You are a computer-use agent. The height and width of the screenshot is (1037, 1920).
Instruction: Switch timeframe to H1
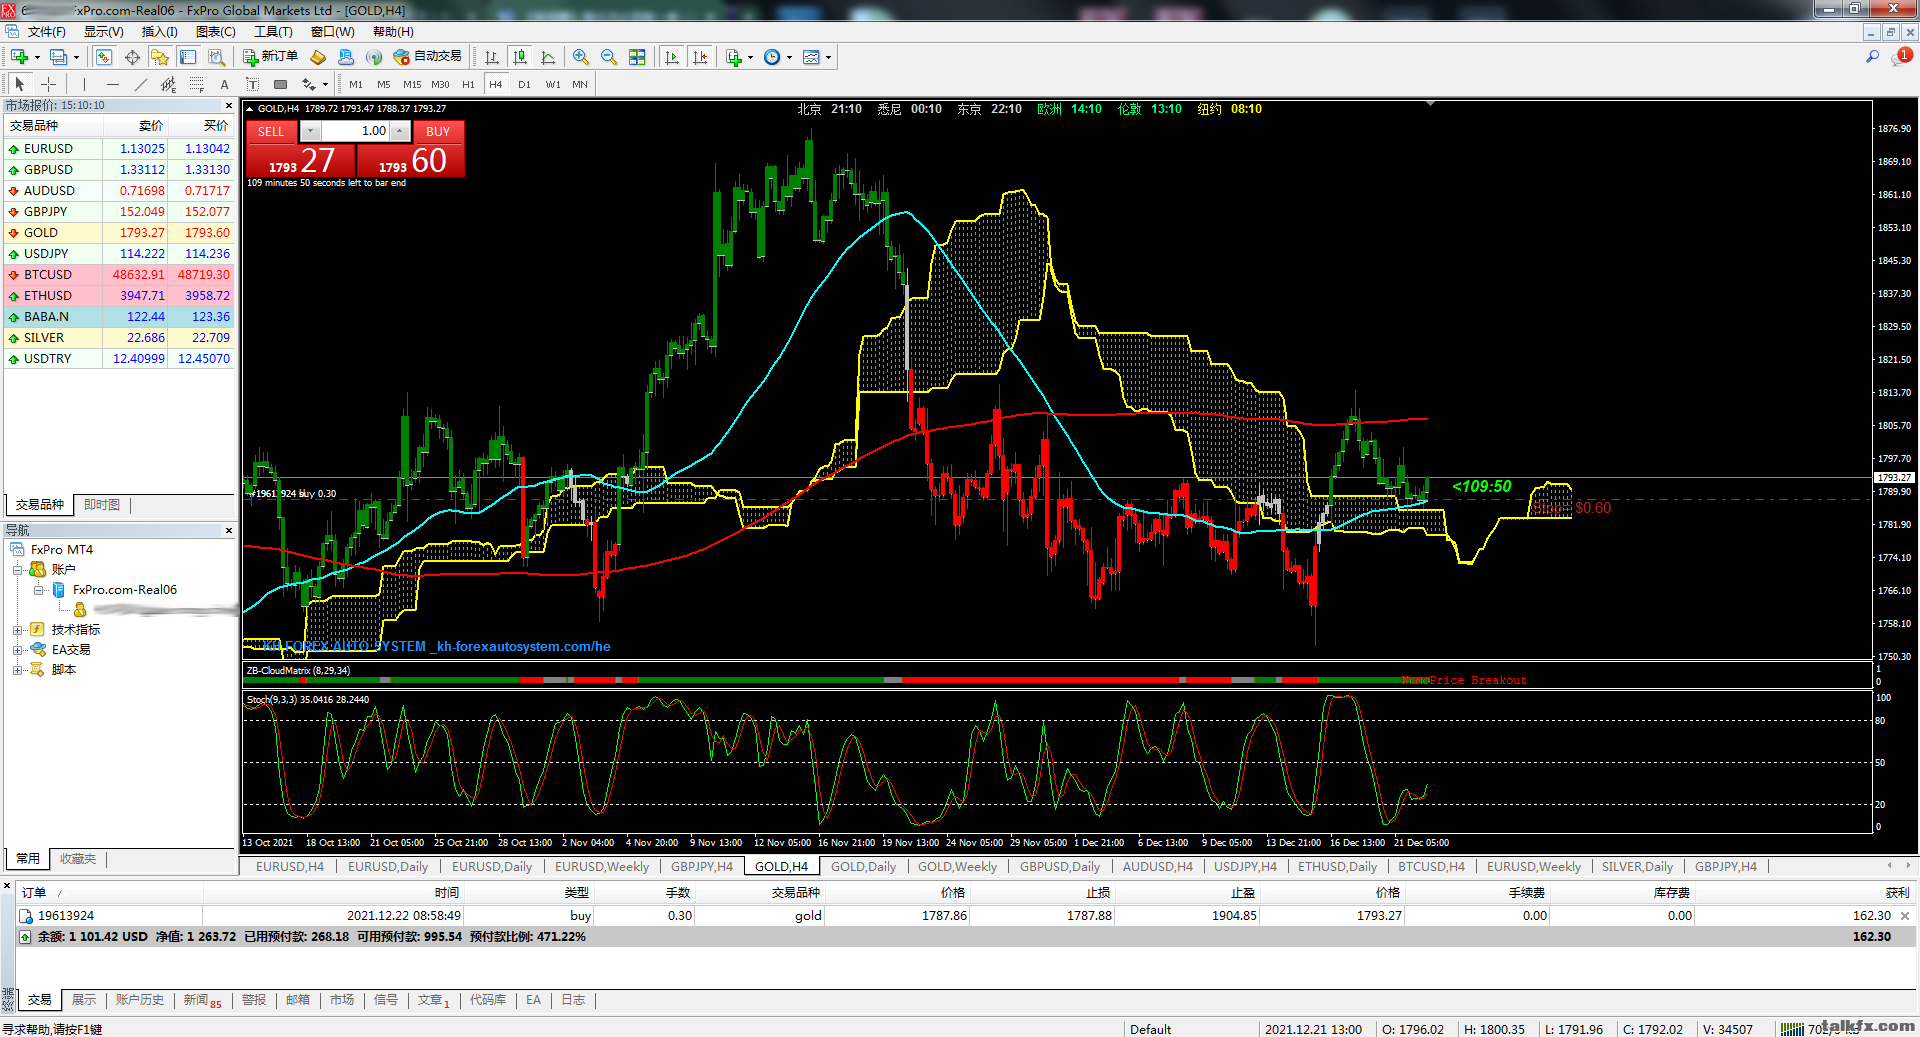(468, 84)
